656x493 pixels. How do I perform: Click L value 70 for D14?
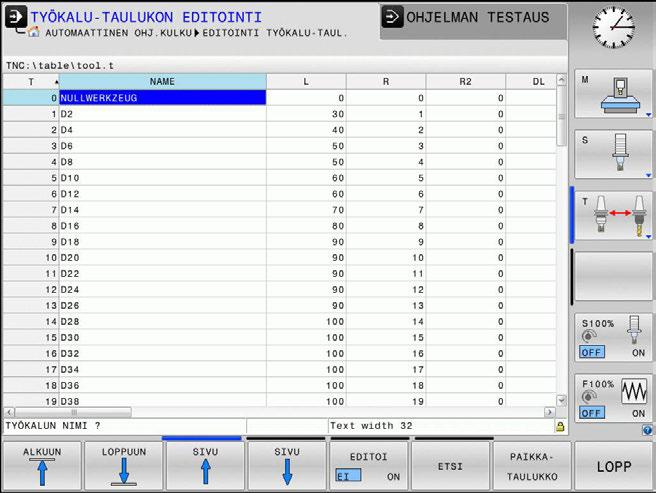pos(306,210)
